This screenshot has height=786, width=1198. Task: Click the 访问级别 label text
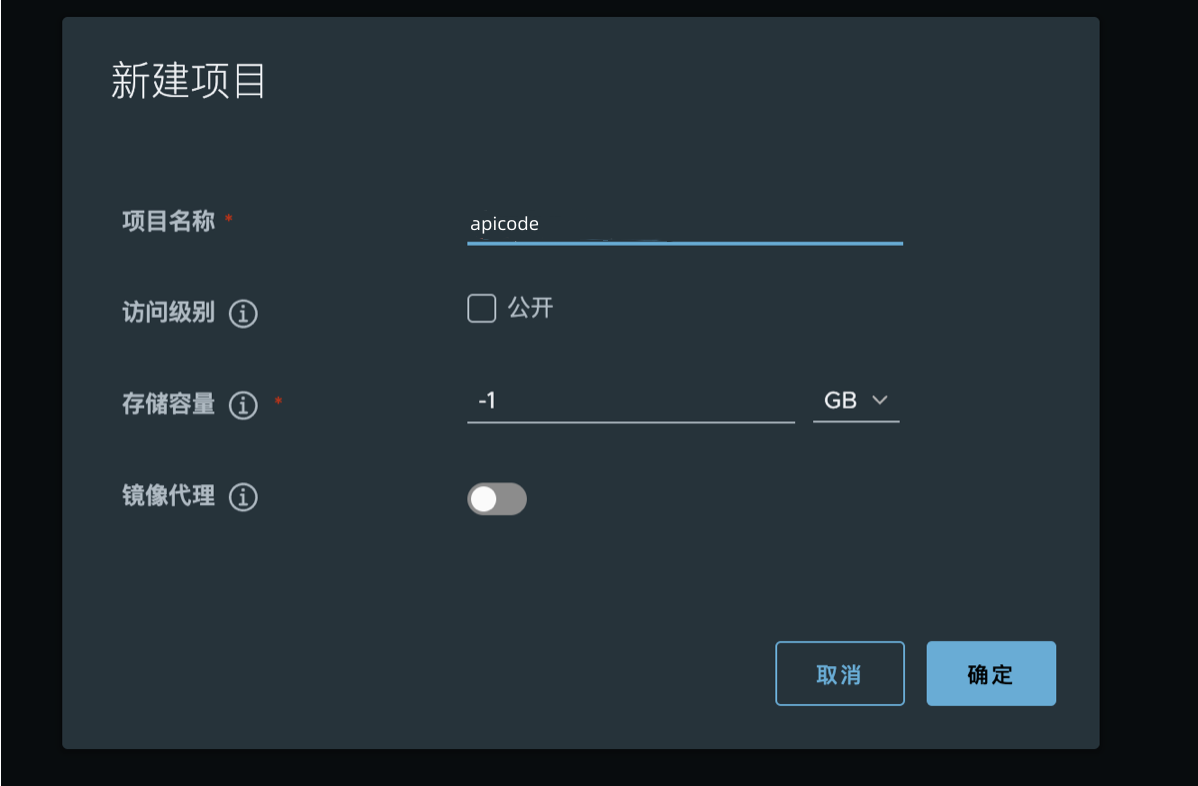(x=168, y=312)
